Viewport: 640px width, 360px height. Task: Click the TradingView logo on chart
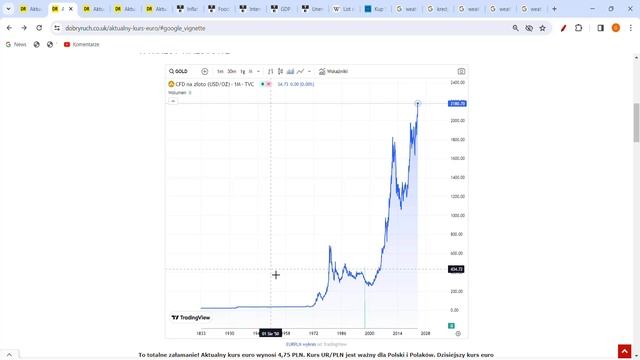(191, 318)
